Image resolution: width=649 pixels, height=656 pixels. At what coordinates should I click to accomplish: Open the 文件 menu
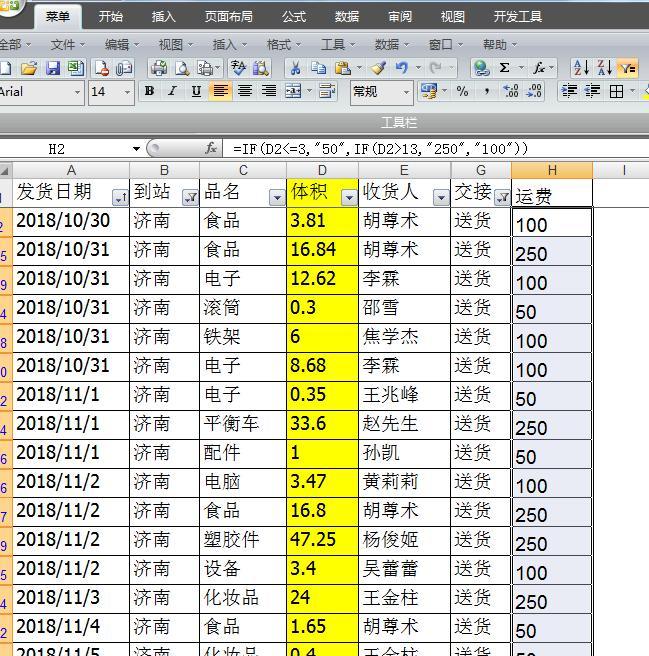coord(67,44)
